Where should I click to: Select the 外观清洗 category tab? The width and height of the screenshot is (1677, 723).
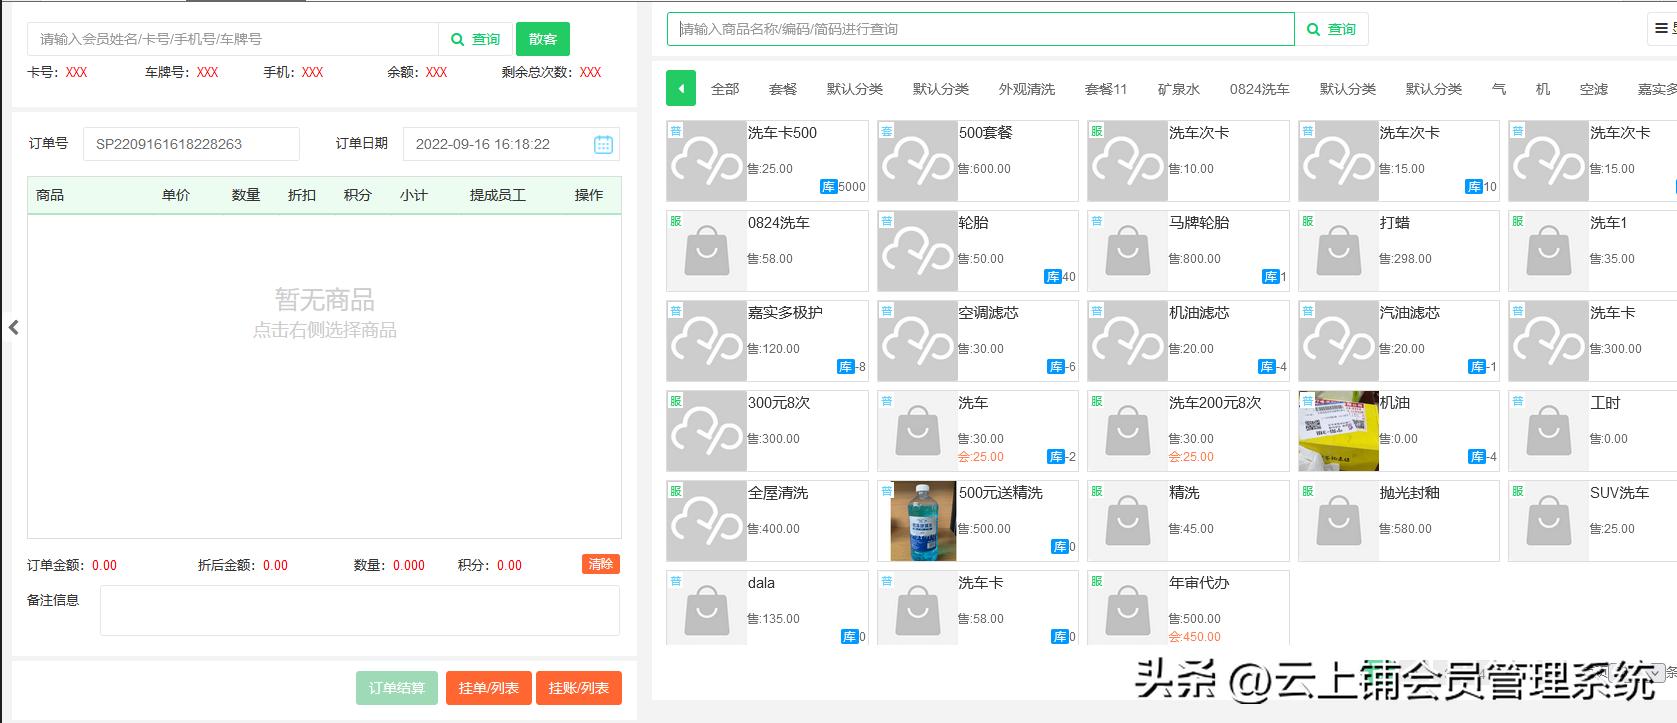click(1027, 89)
